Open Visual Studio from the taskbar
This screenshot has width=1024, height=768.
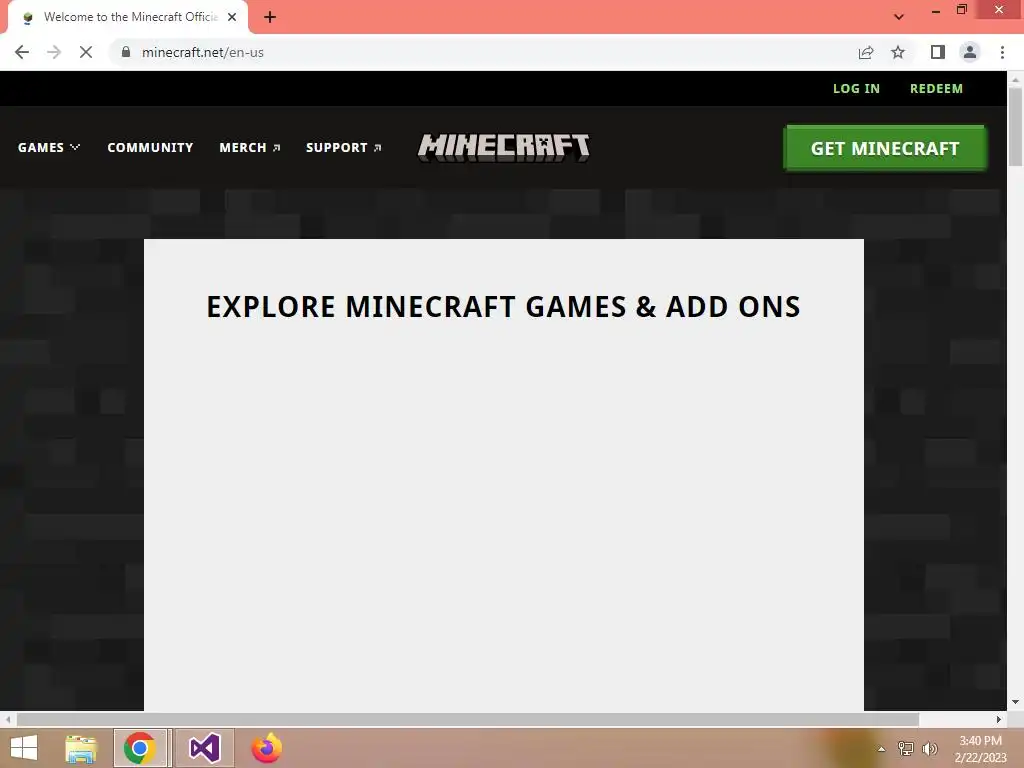tap(204, 748)
